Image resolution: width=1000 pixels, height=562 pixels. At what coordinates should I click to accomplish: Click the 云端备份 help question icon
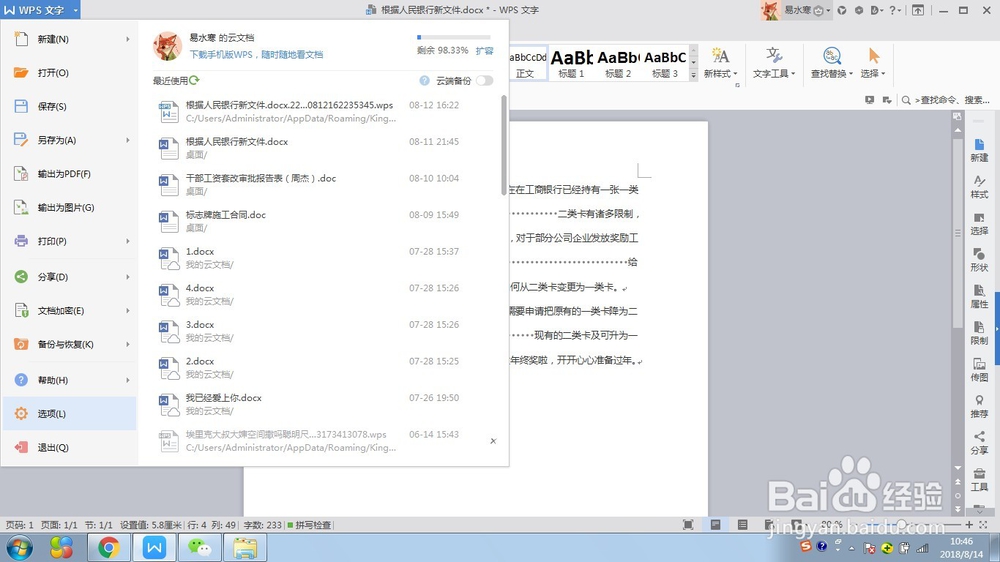click(x=424, y=80)
